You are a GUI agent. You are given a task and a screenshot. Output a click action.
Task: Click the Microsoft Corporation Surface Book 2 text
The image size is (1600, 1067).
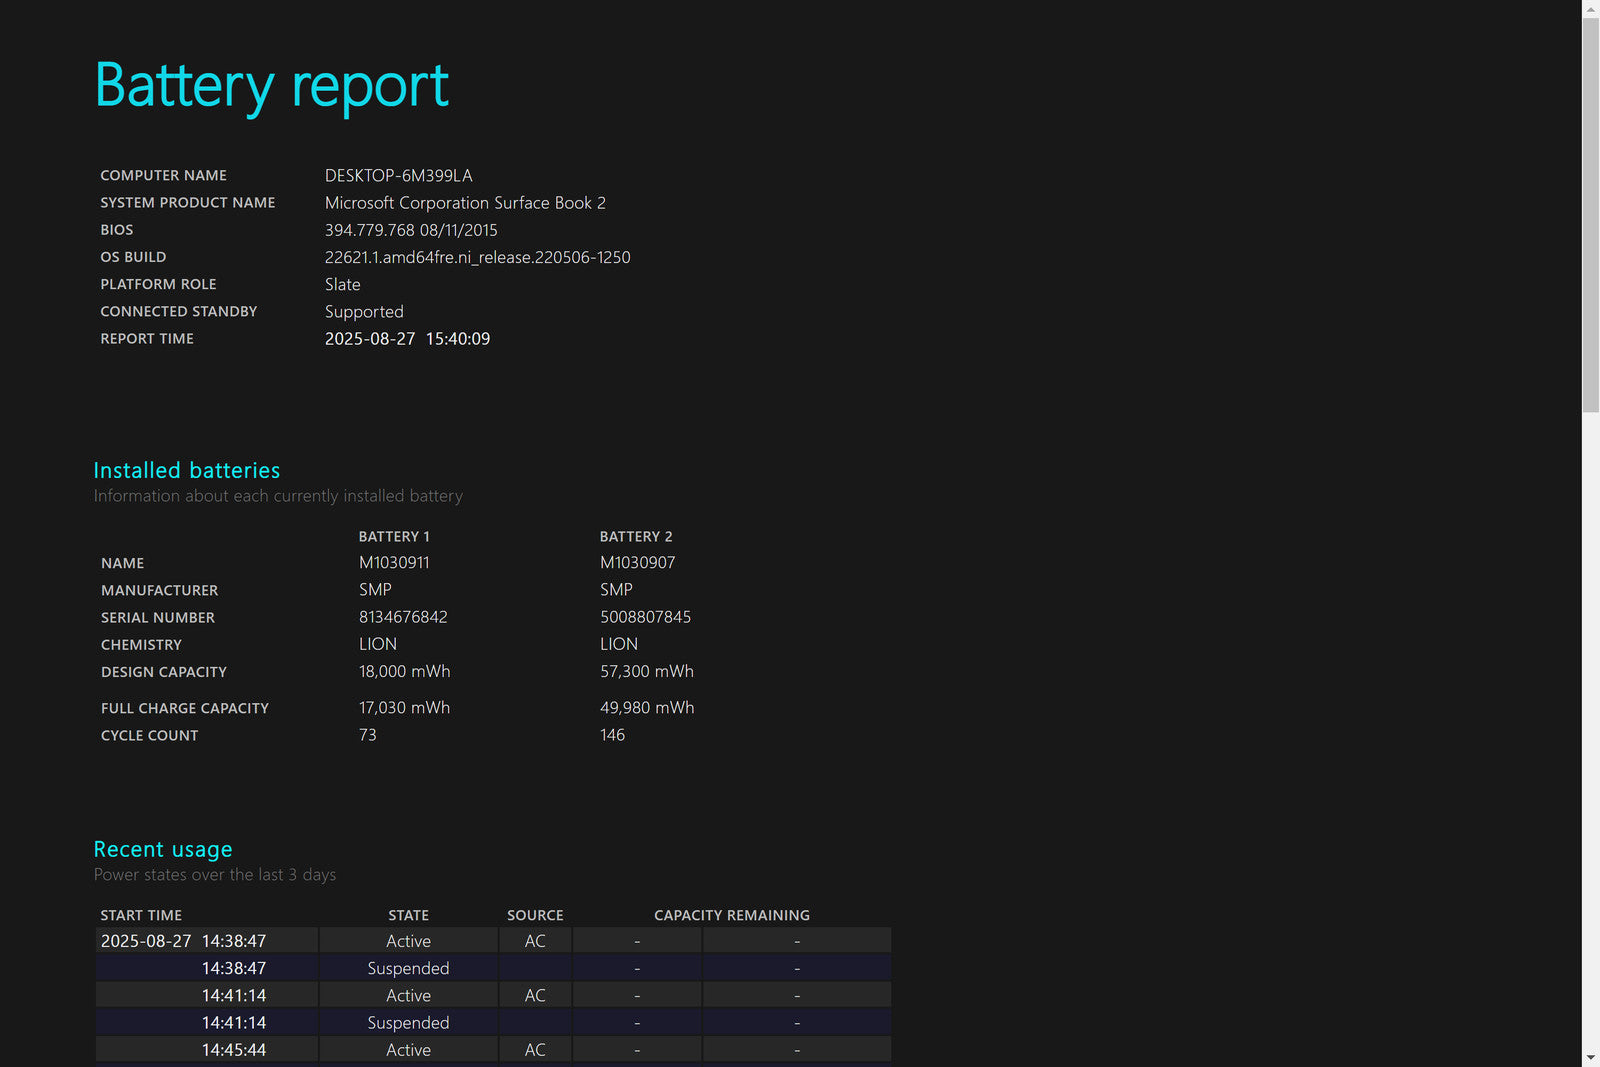(x=465, y=203)
